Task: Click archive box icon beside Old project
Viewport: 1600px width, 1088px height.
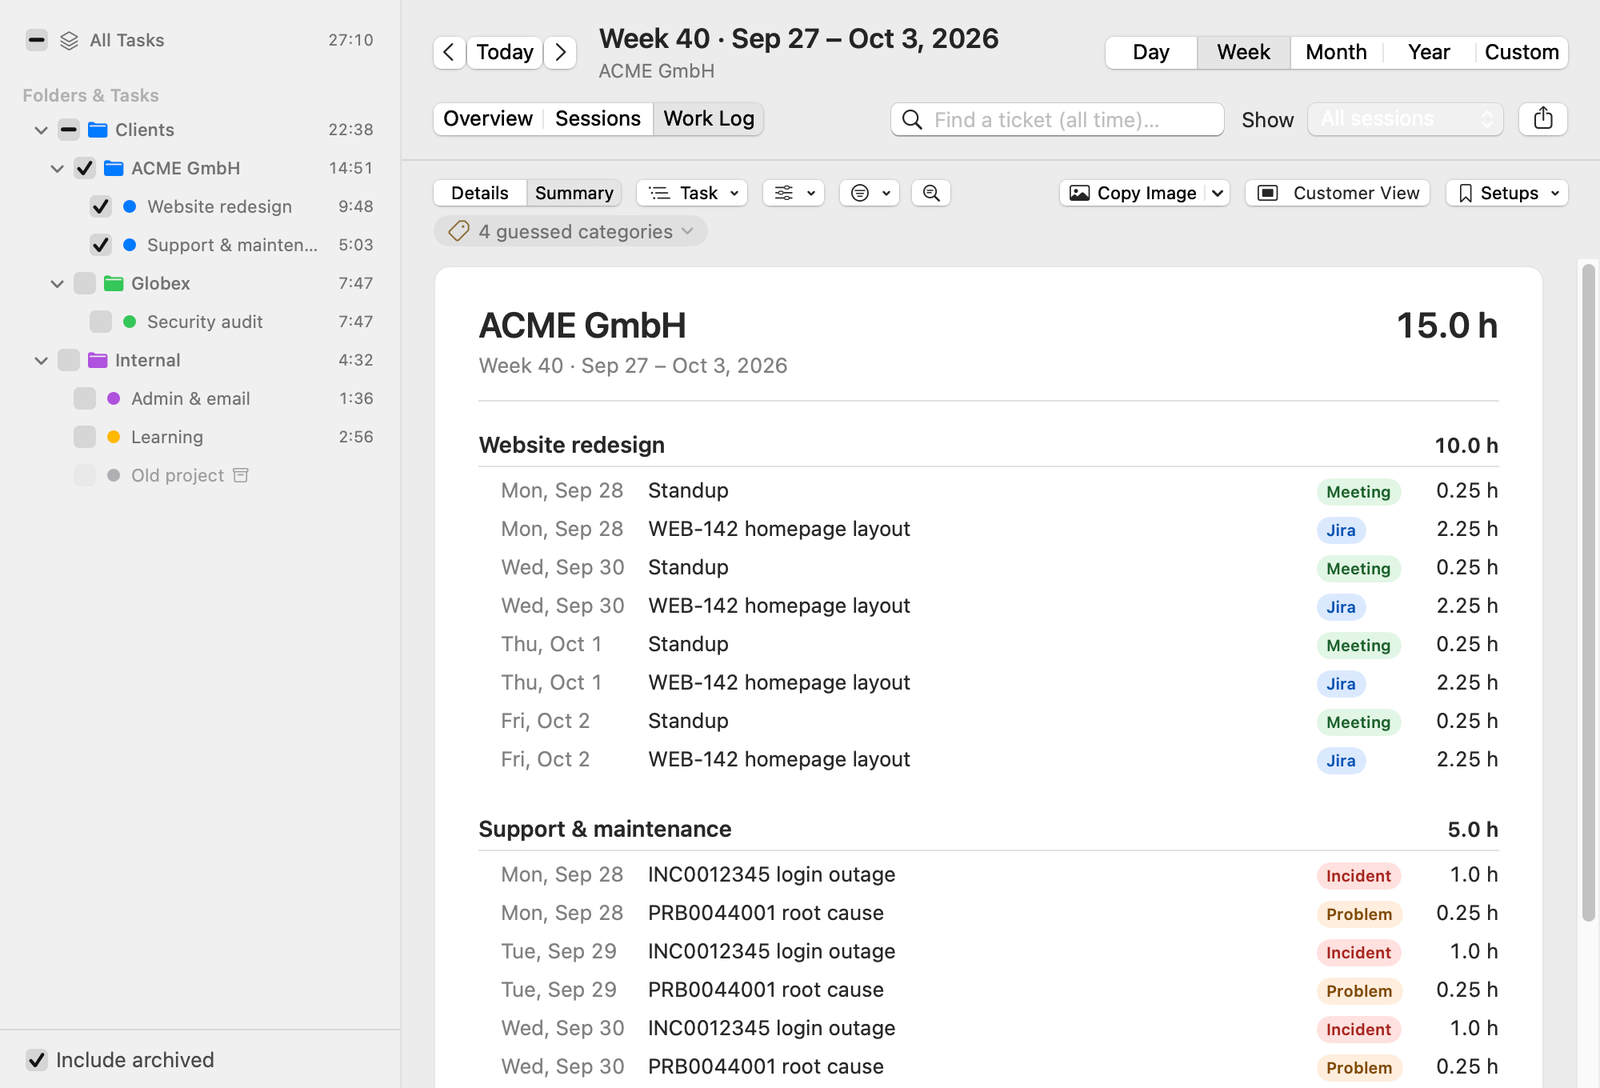Action: click(x=241, y=475)
